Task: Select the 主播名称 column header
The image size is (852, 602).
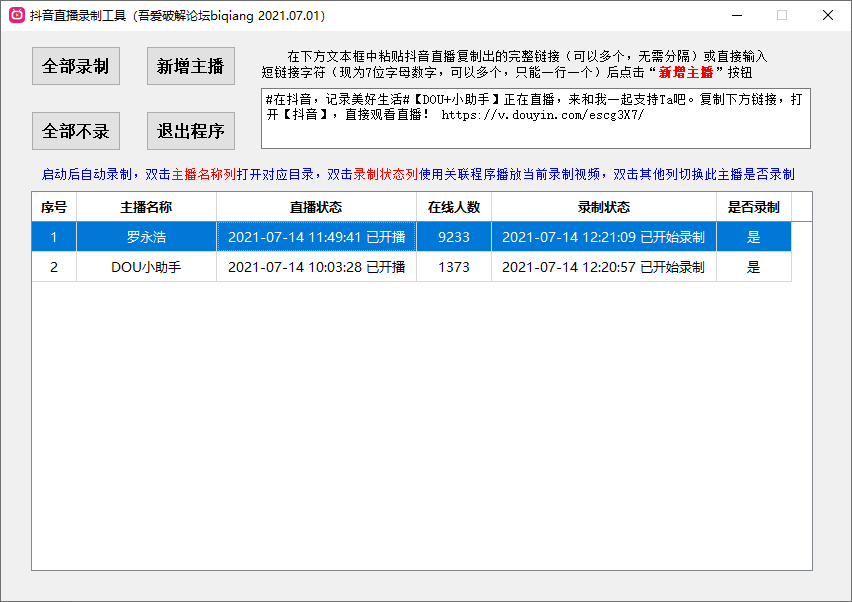Action: click(x=146, y=207)
